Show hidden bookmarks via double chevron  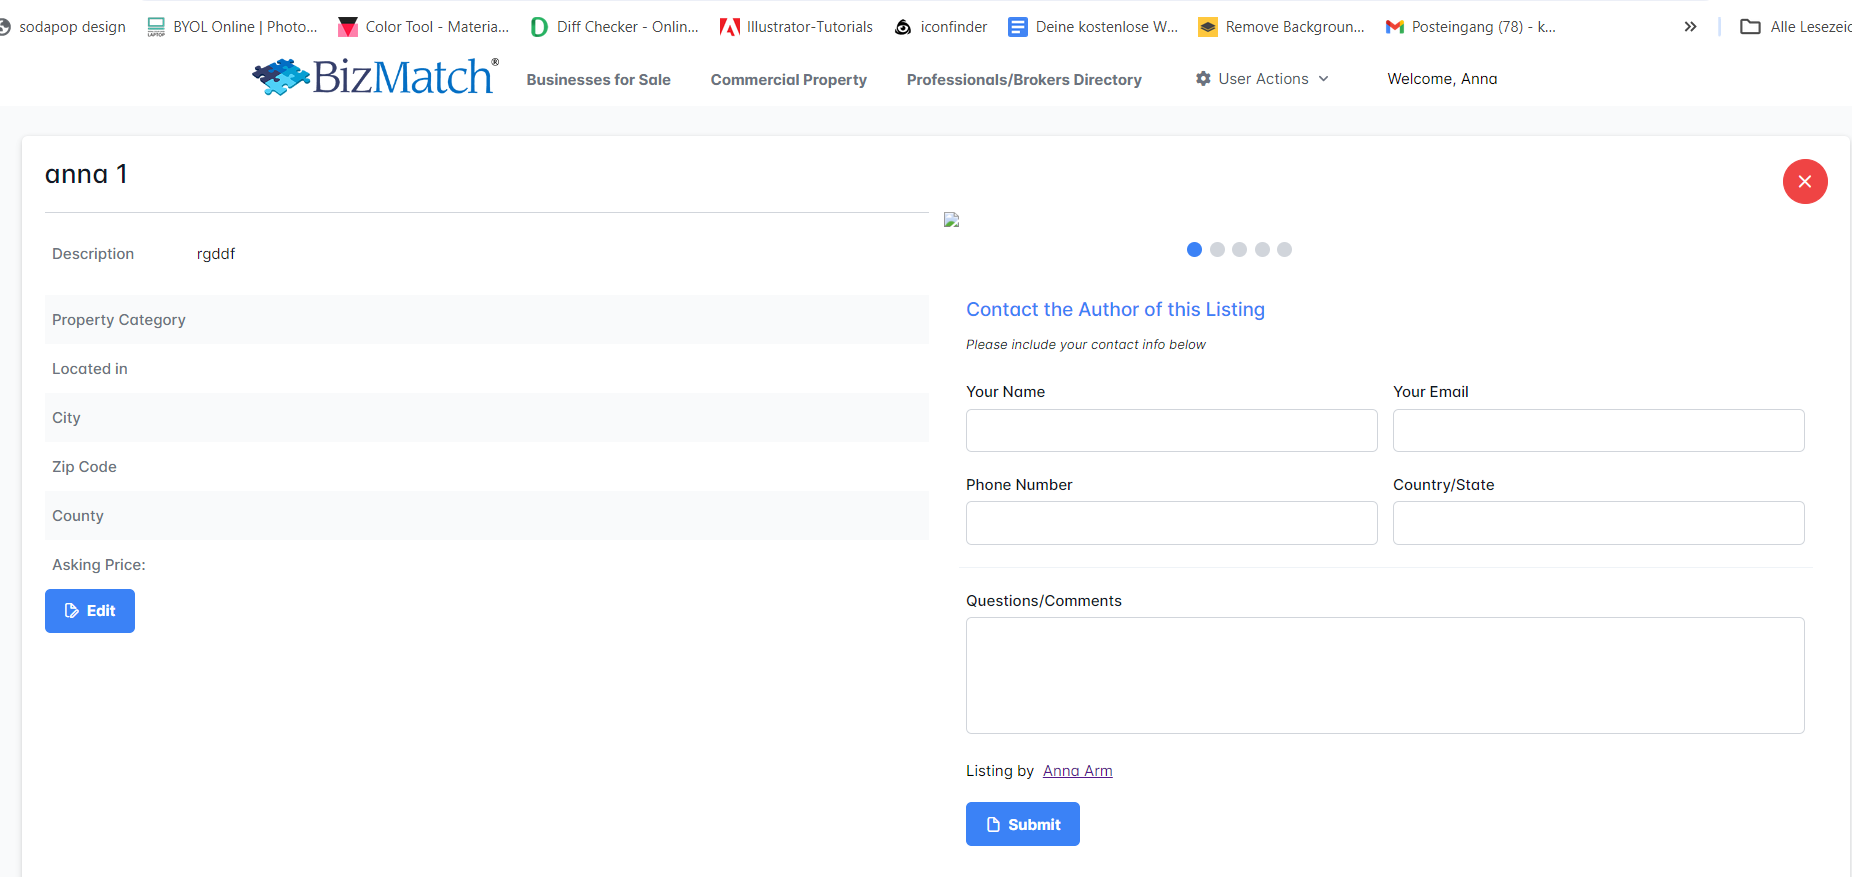point(1690,27)
